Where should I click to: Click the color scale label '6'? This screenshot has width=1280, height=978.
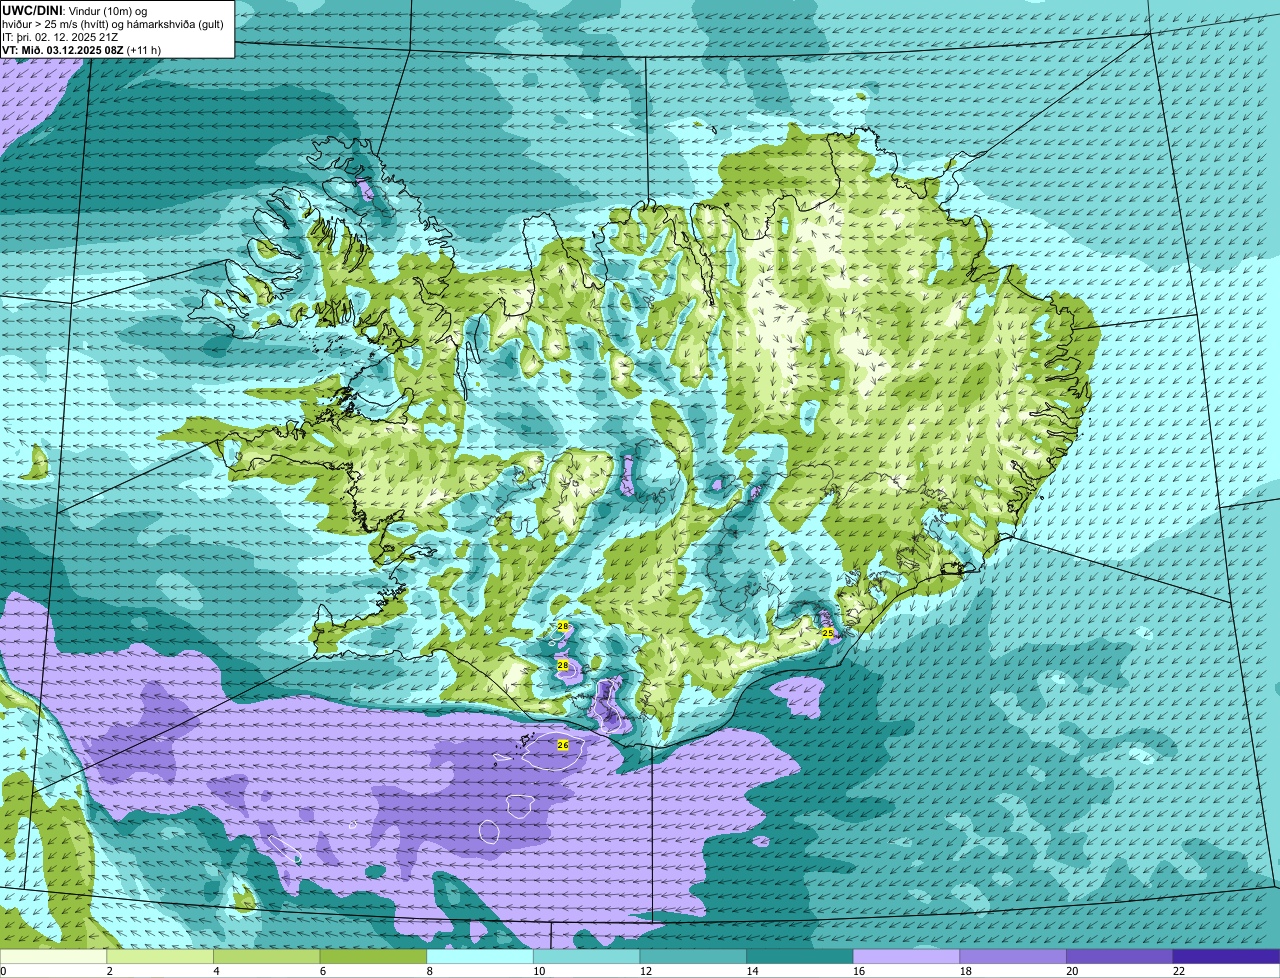322,971
